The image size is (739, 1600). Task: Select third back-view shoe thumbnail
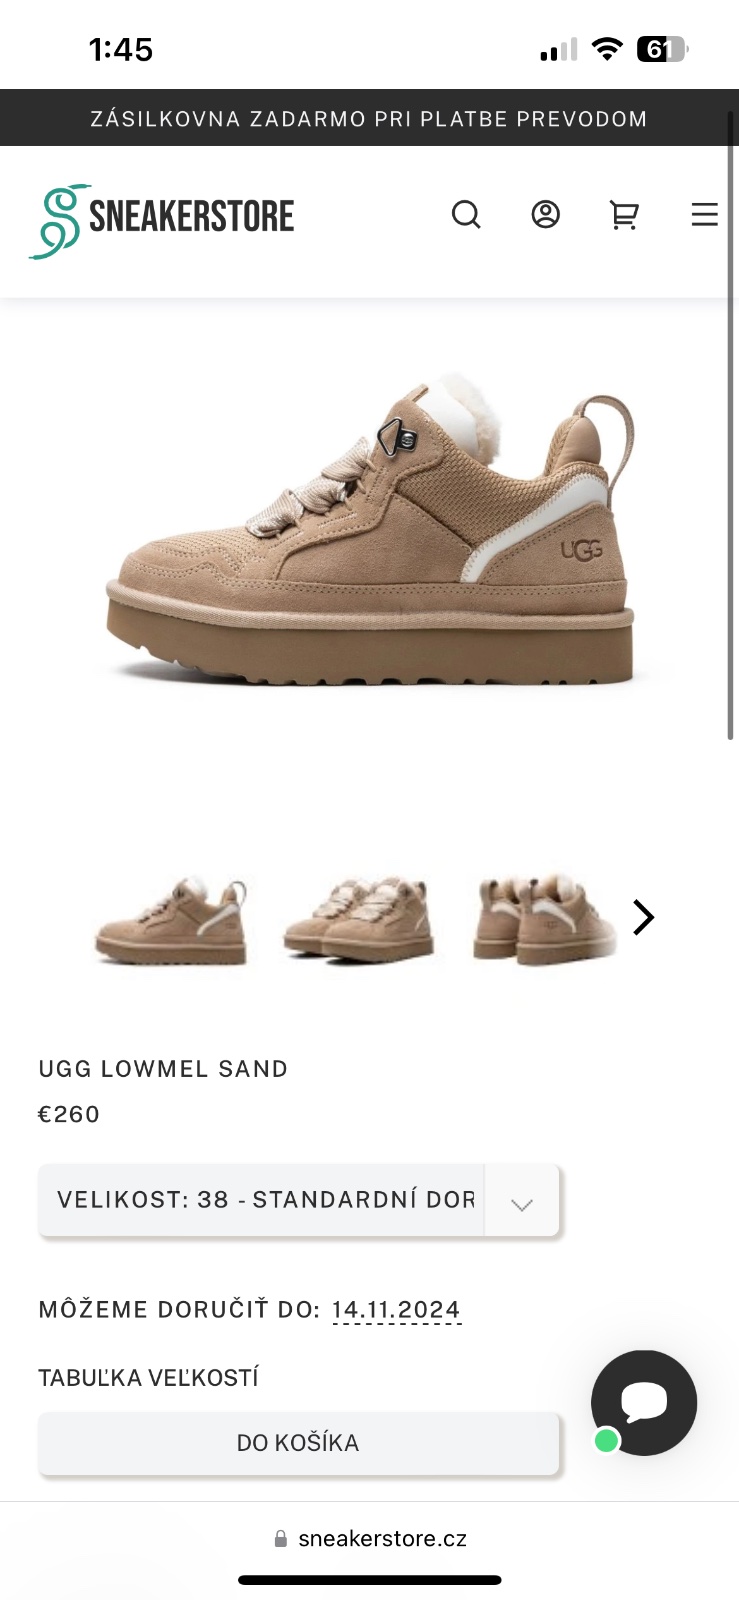(x=545, y=918)
